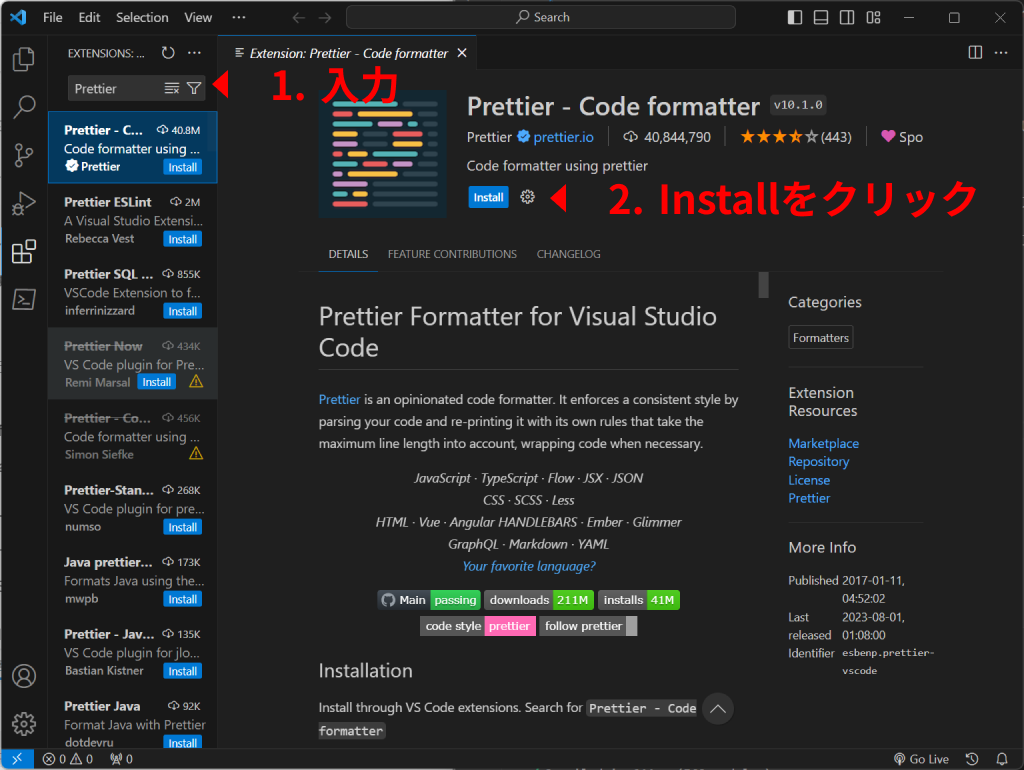
Task: Click the remote window status icon
Action: tap(18, 759)
